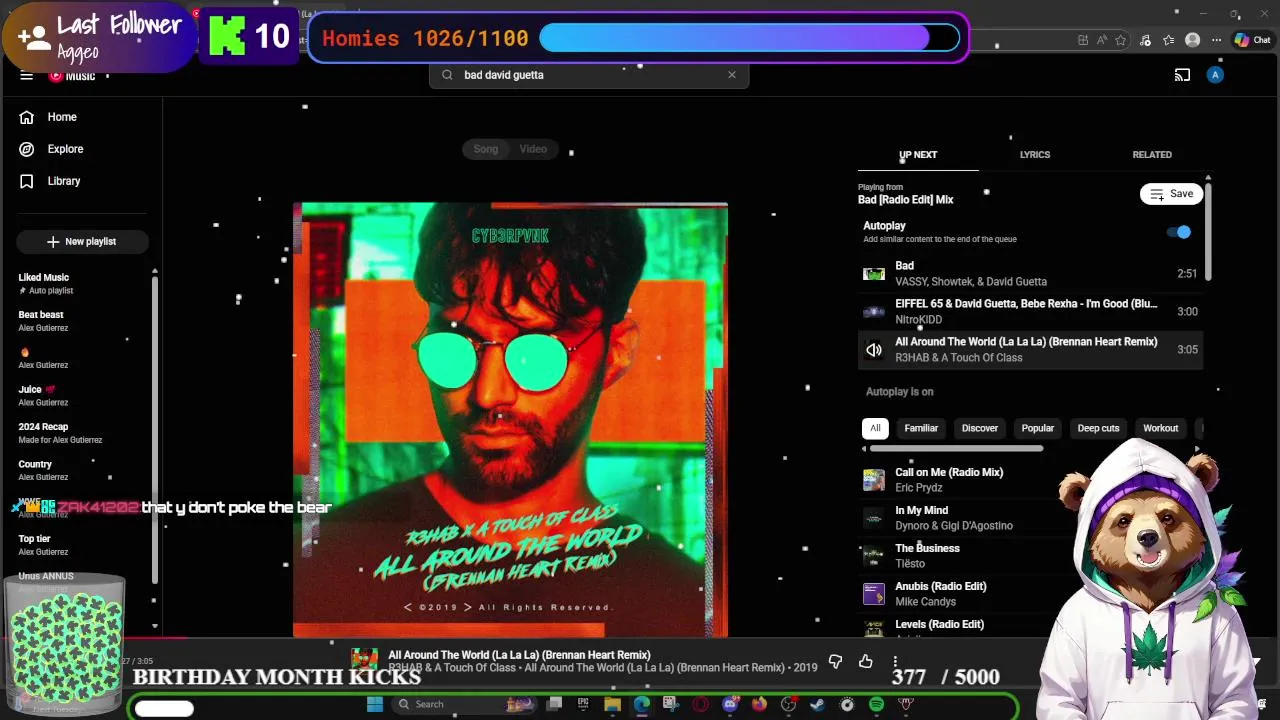This screenshot has height=720, width=1280.
Task: Open more options for playing track
Action: click(x=895, y=662)
